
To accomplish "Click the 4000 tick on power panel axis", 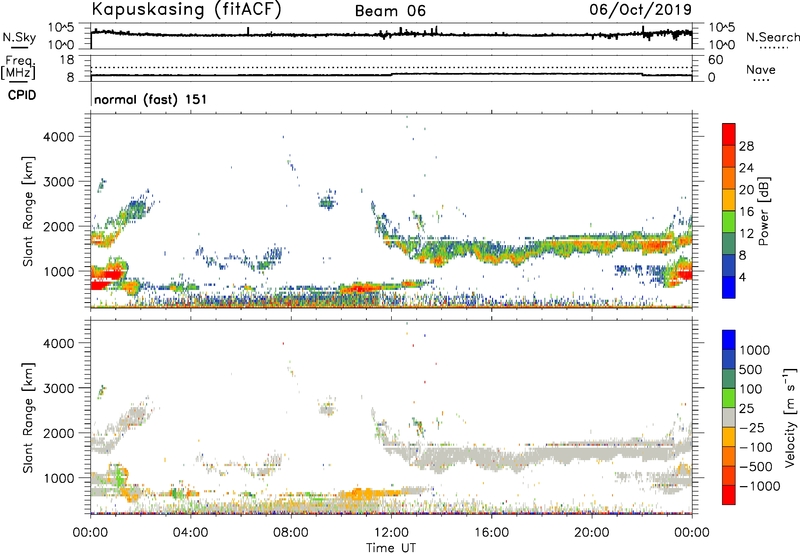I will [59, 137].
